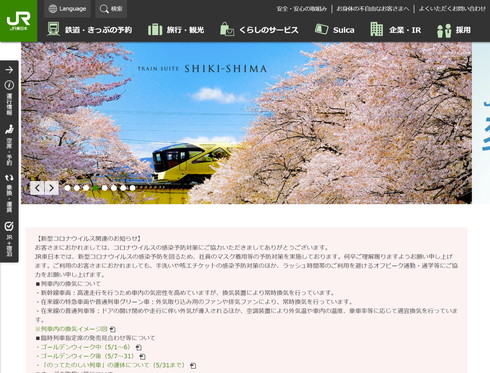Select the third carousel dot

point(86,188)
